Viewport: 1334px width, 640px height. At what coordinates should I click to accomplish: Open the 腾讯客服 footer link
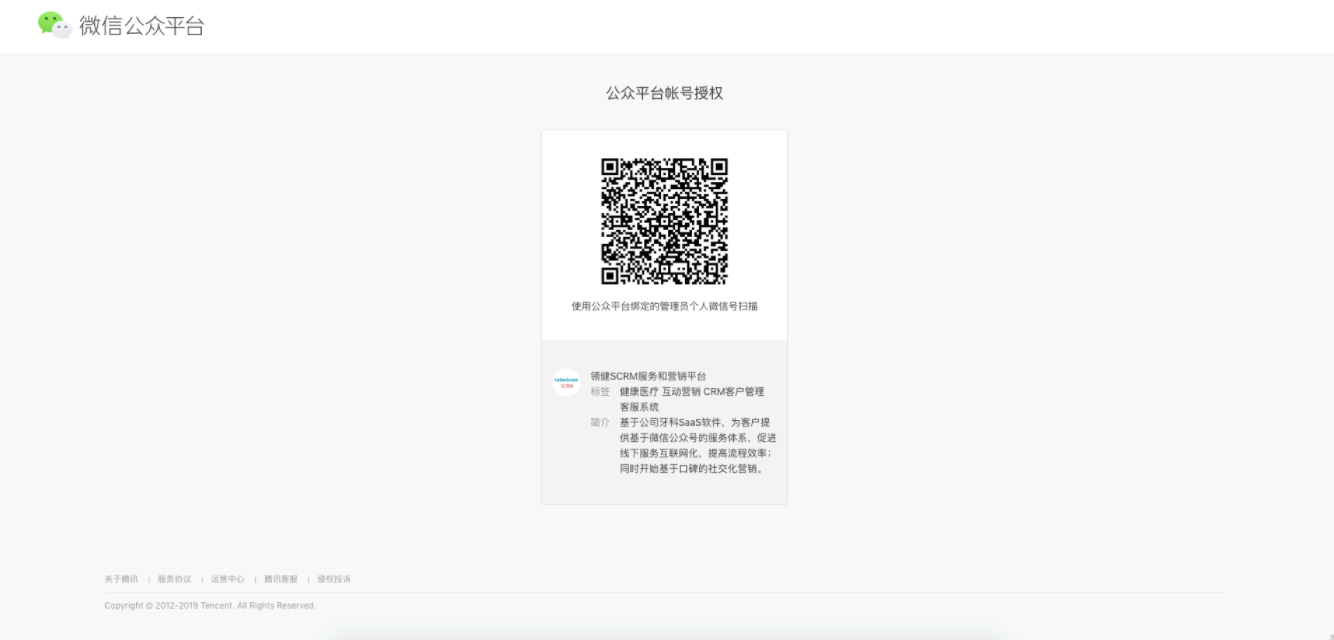coord(281,579)
